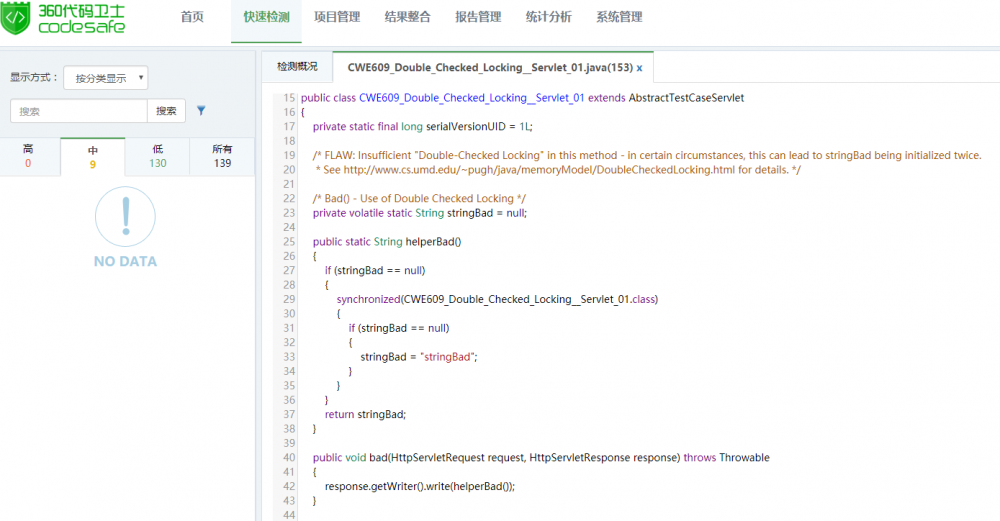Open the 首页 menu

[192, 17]
